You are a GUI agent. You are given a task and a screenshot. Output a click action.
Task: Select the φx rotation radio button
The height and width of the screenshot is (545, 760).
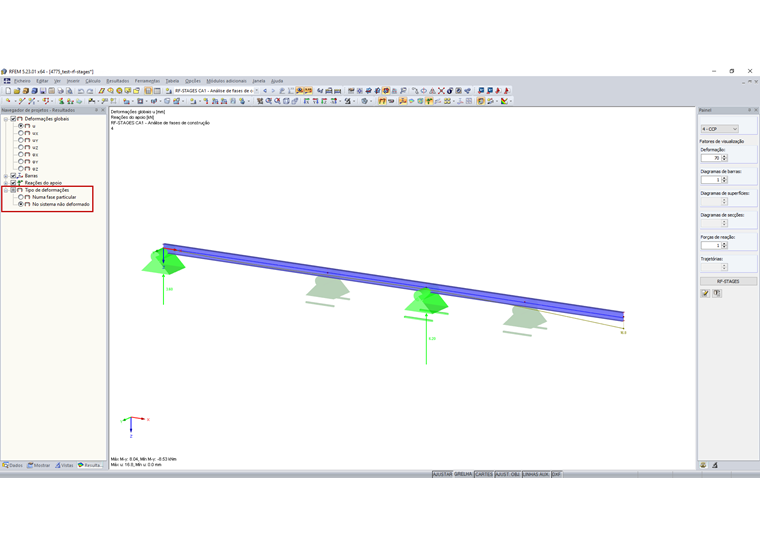click(x=21, y=154)
